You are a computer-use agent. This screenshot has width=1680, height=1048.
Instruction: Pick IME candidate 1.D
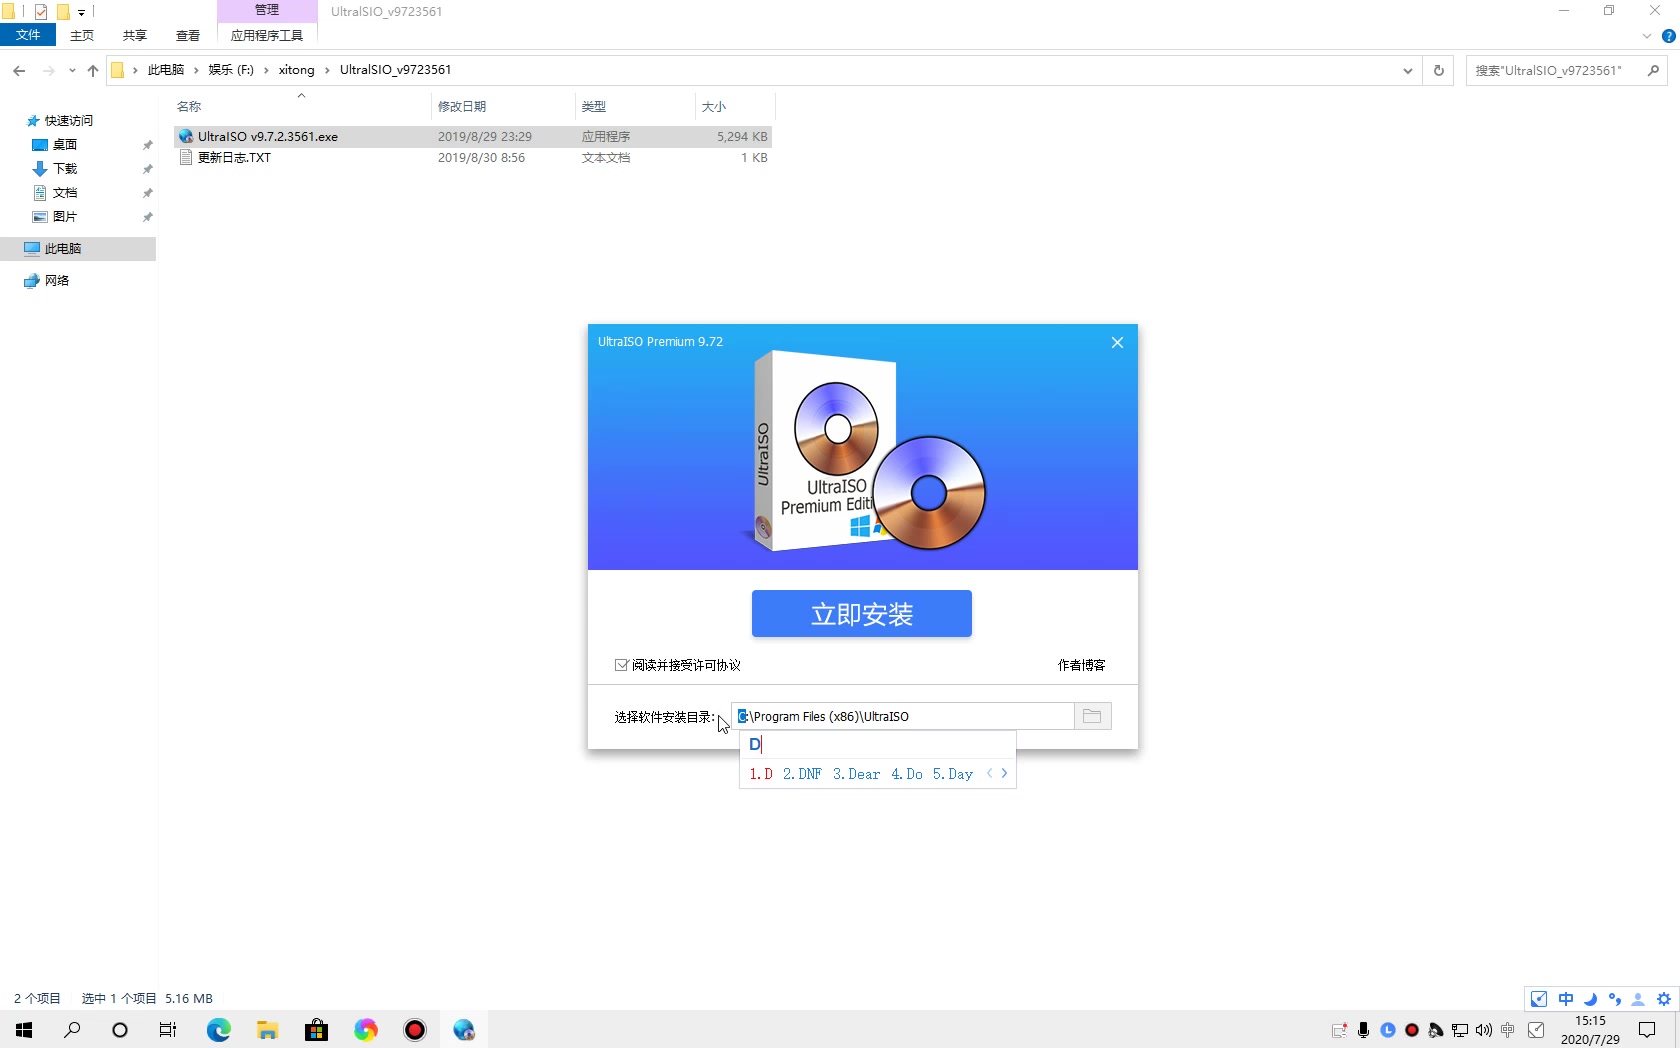point(761,774)
